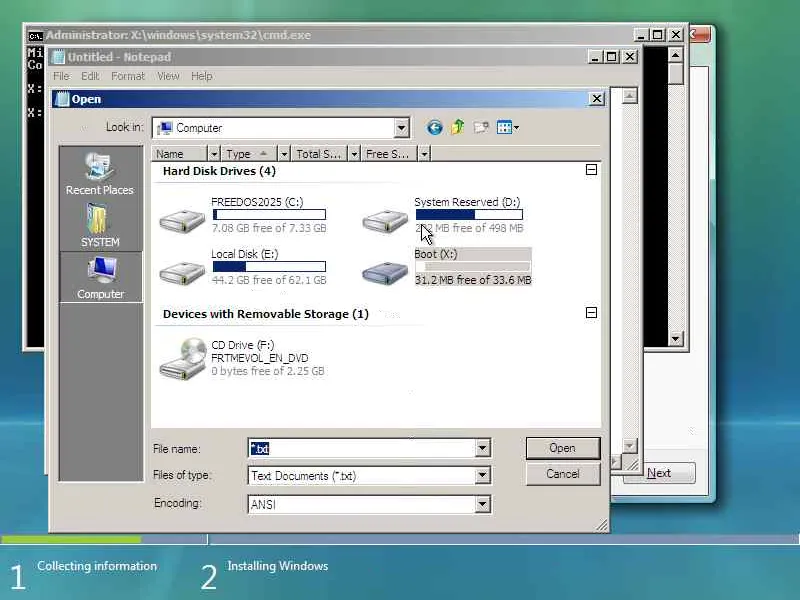The image size is (800, 600).
Task: Click the FRTMEVOL_EN_DVD label
Action: point(260,358)
